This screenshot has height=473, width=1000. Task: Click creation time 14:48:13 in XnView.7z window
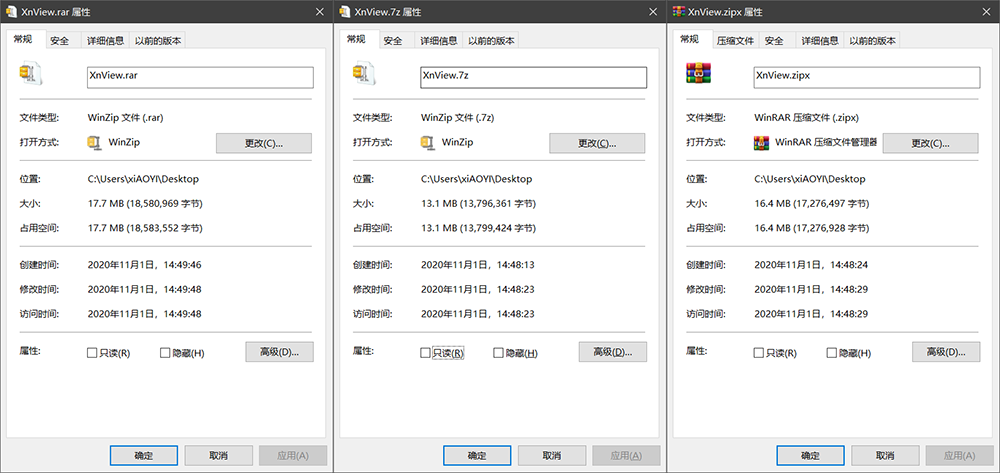tap(478, 265)
